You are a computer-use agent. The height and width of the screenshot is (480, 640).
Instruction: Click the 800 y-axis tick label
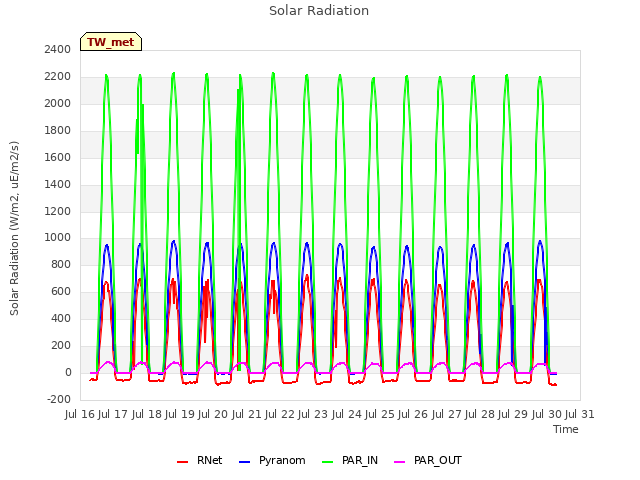click(61, 264)
